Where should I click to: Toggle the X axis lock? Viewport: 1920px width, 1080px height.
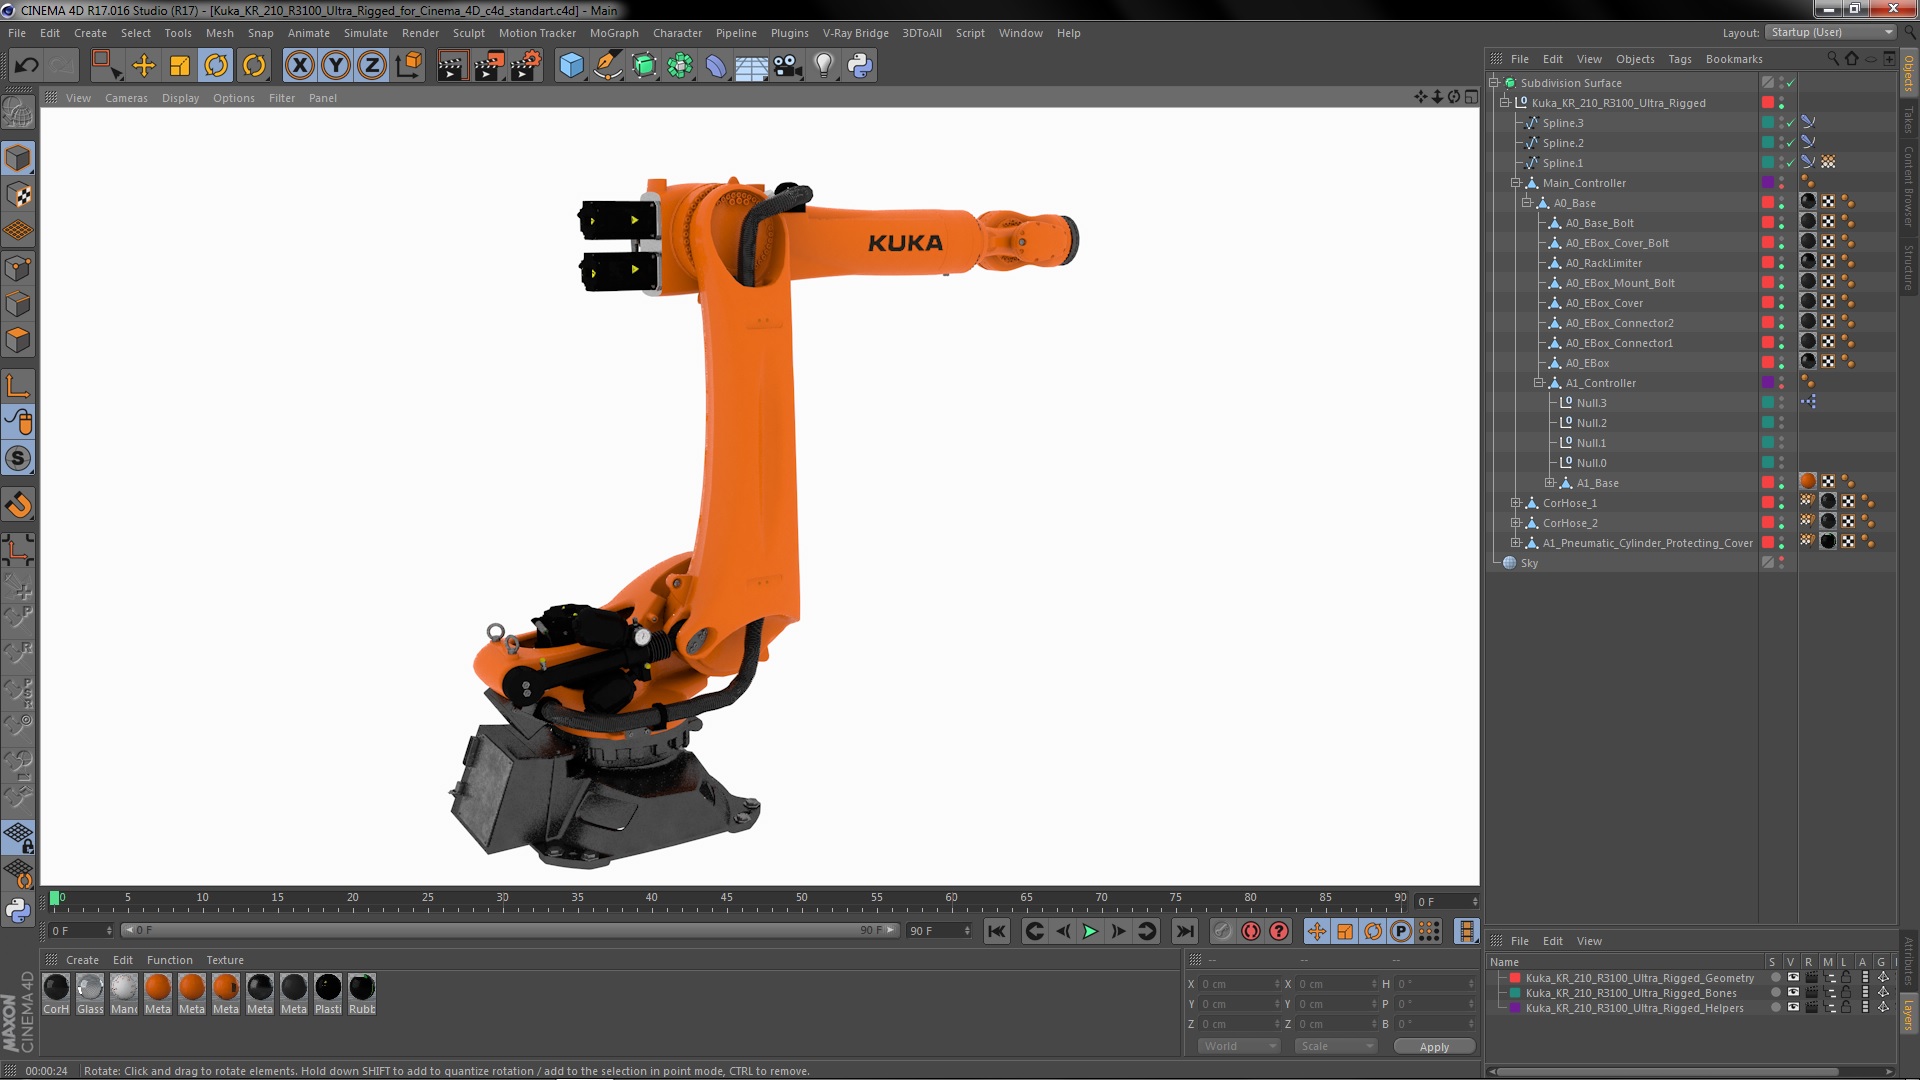(299, 66)
